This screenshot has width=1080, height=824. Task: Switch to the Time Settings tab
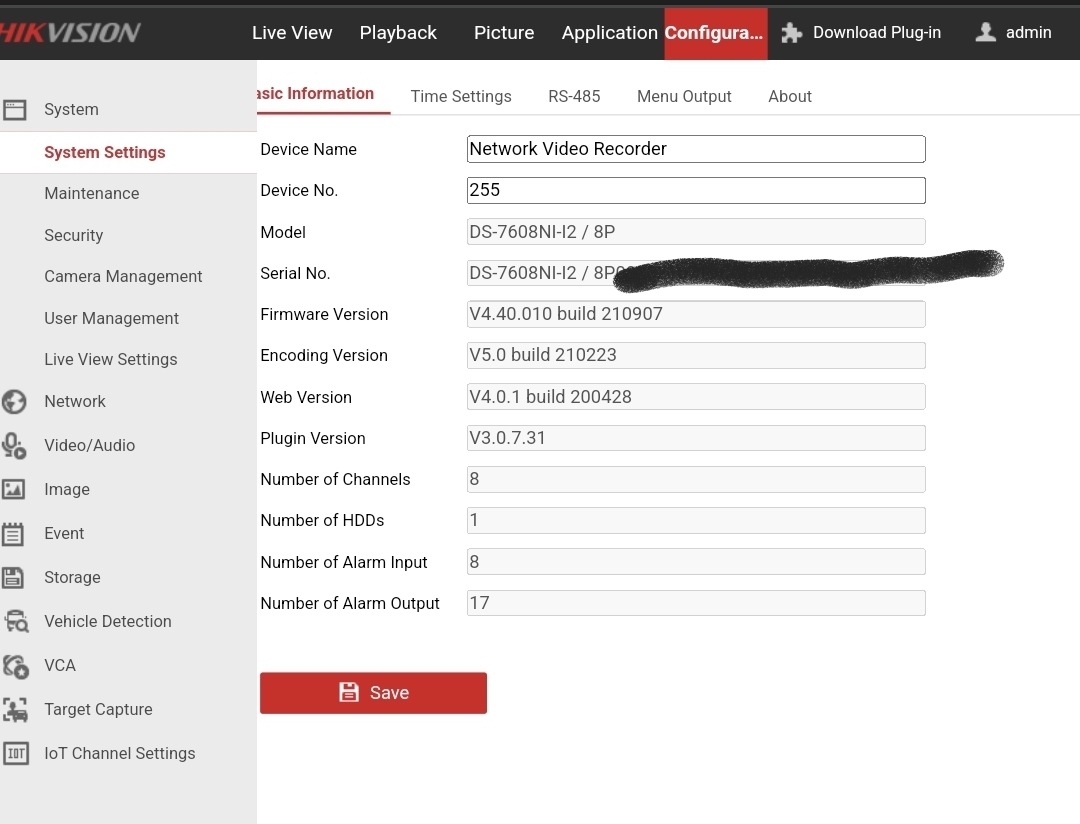[461, 97]
